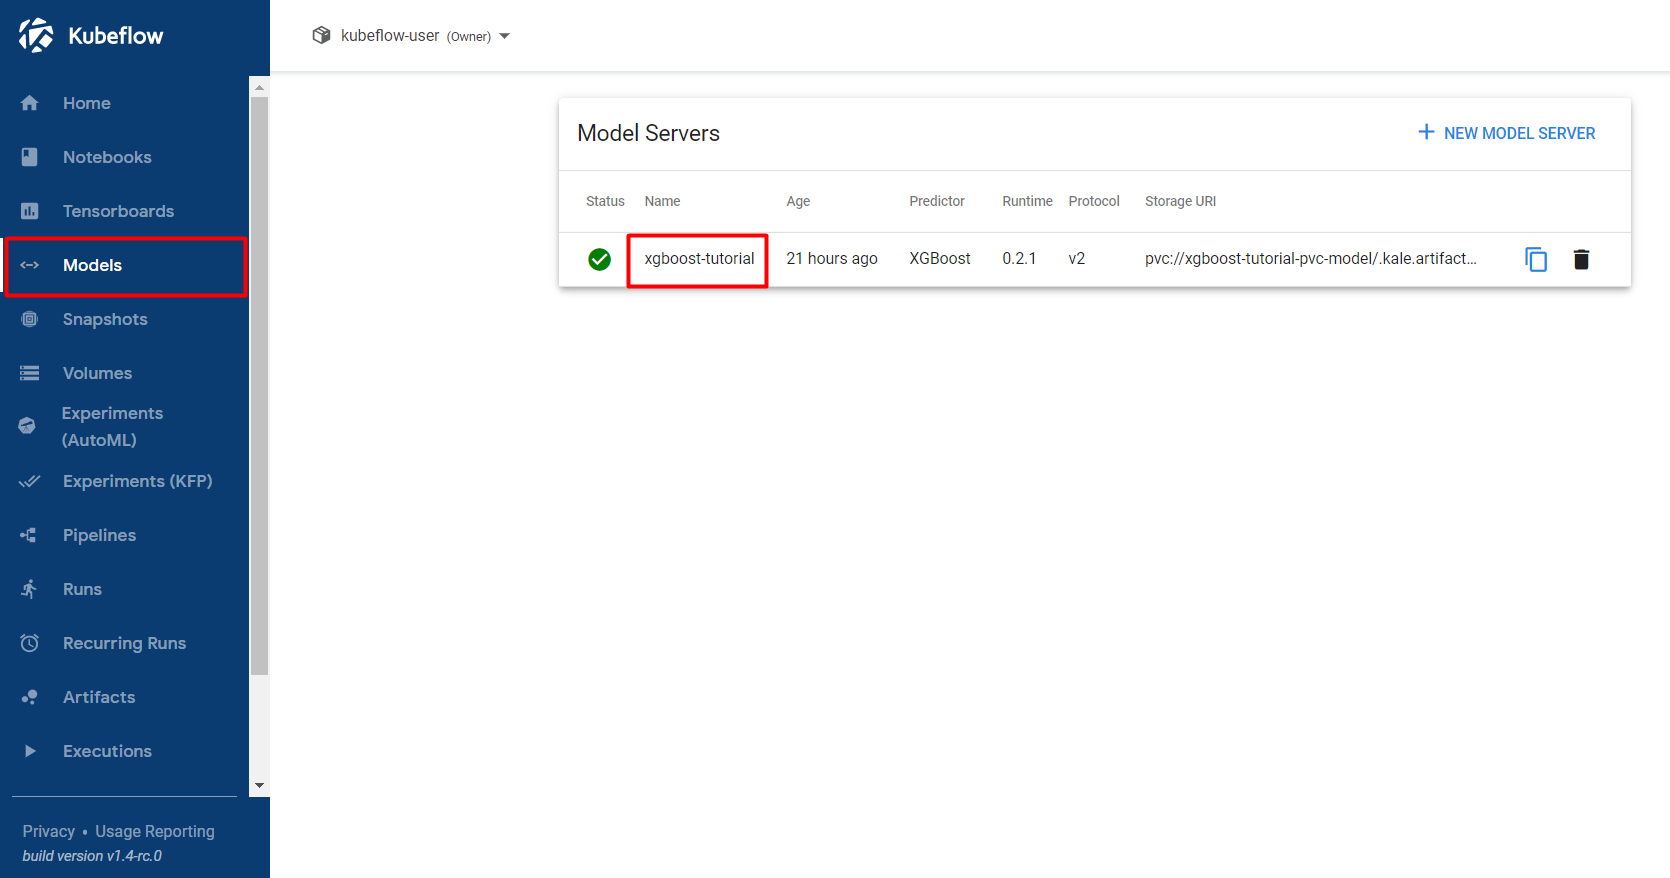Click the Executions play icon
The width and height of the screenshot is (1670, 878).
pos(30,751)
